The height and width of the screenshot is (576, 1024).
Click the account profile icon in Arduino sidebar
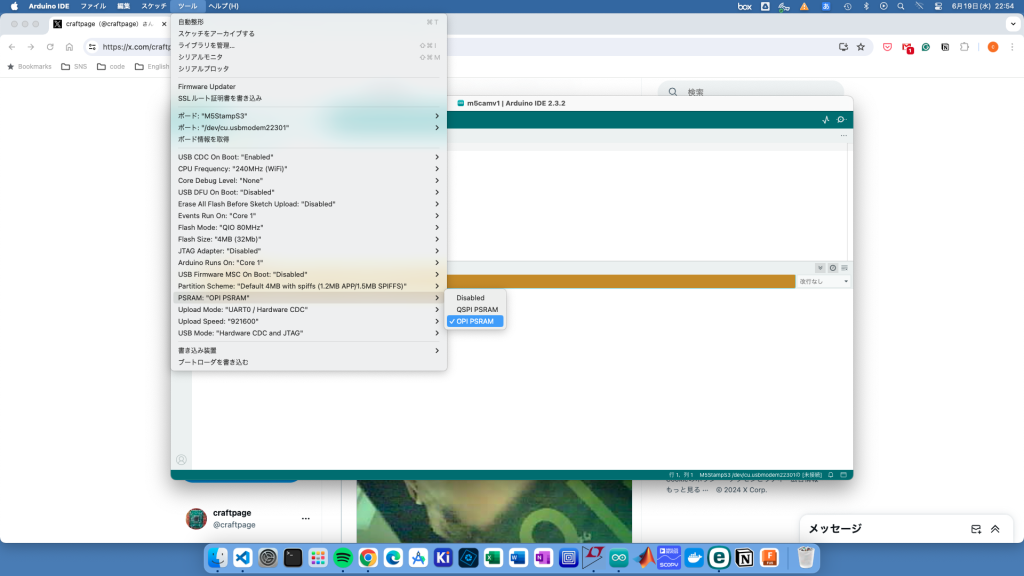coord(182,460)
